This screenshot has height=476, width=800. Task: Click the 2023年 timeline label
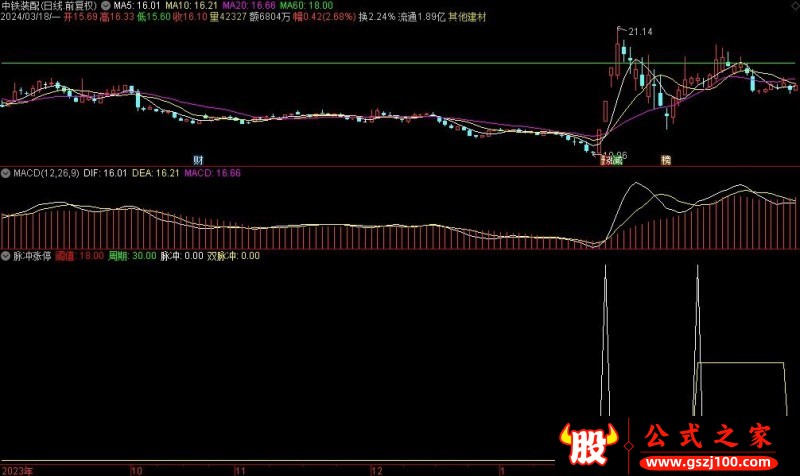(18, 469)
